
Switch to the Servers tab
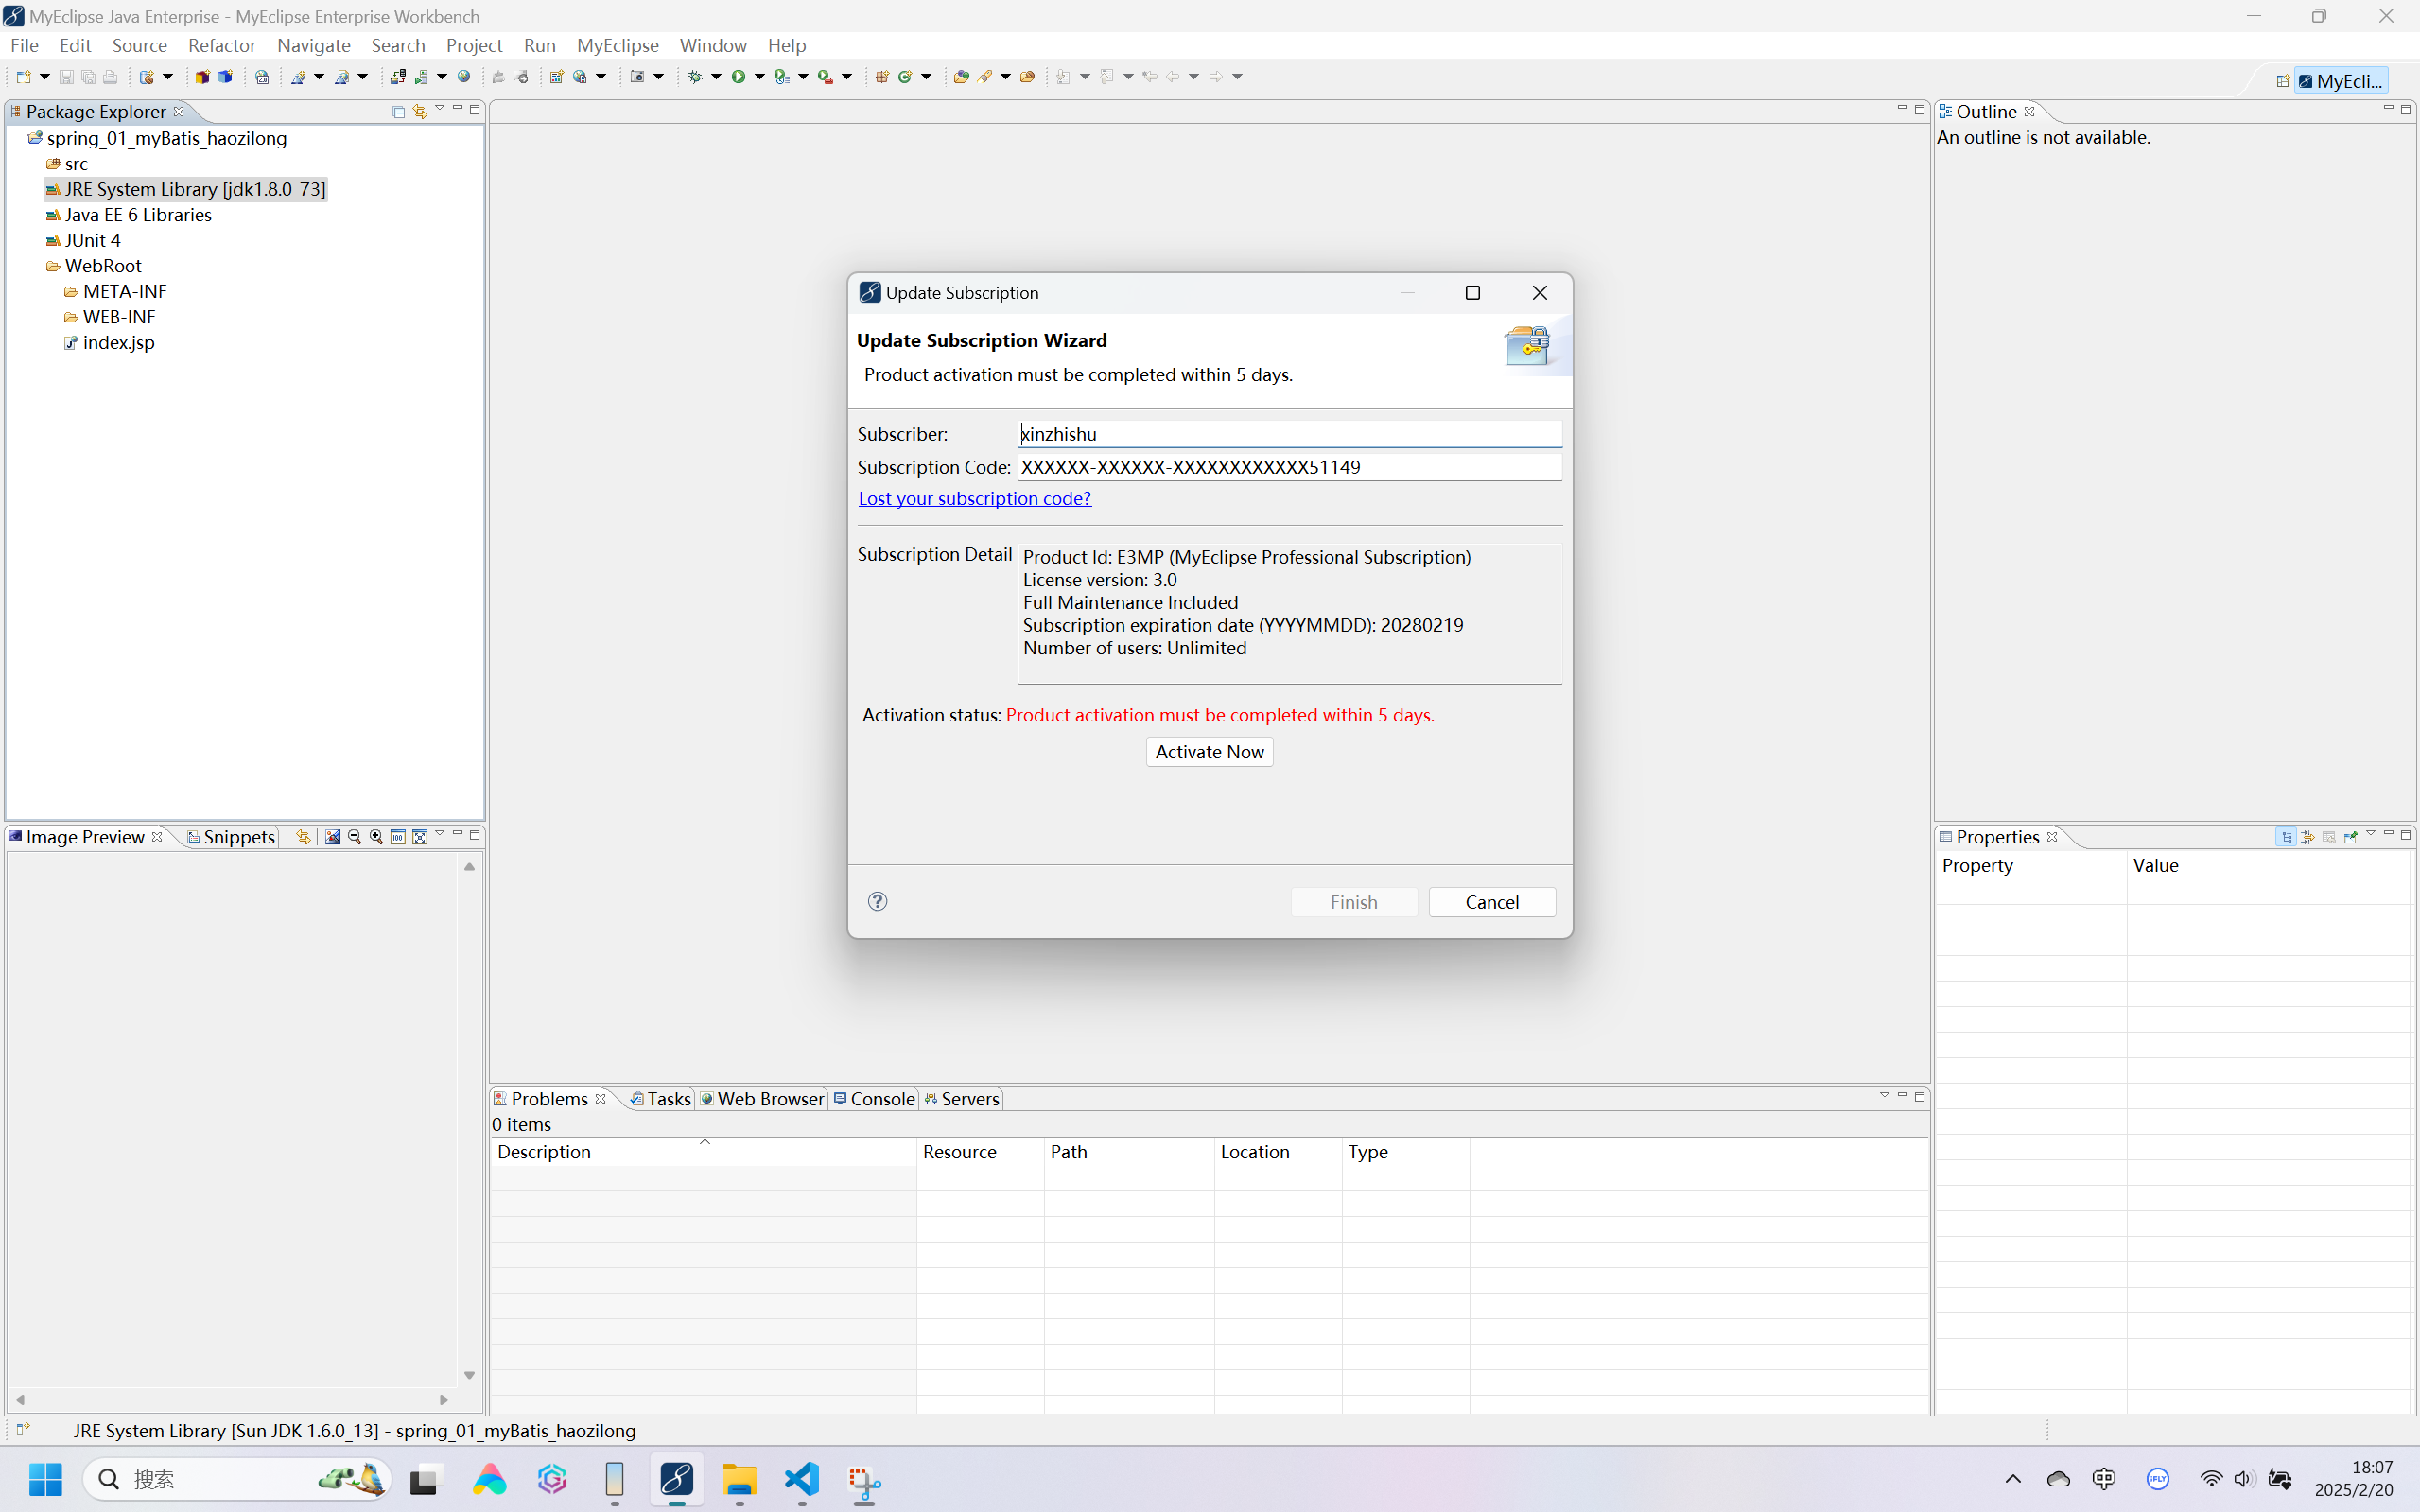tap(961, 1099)
